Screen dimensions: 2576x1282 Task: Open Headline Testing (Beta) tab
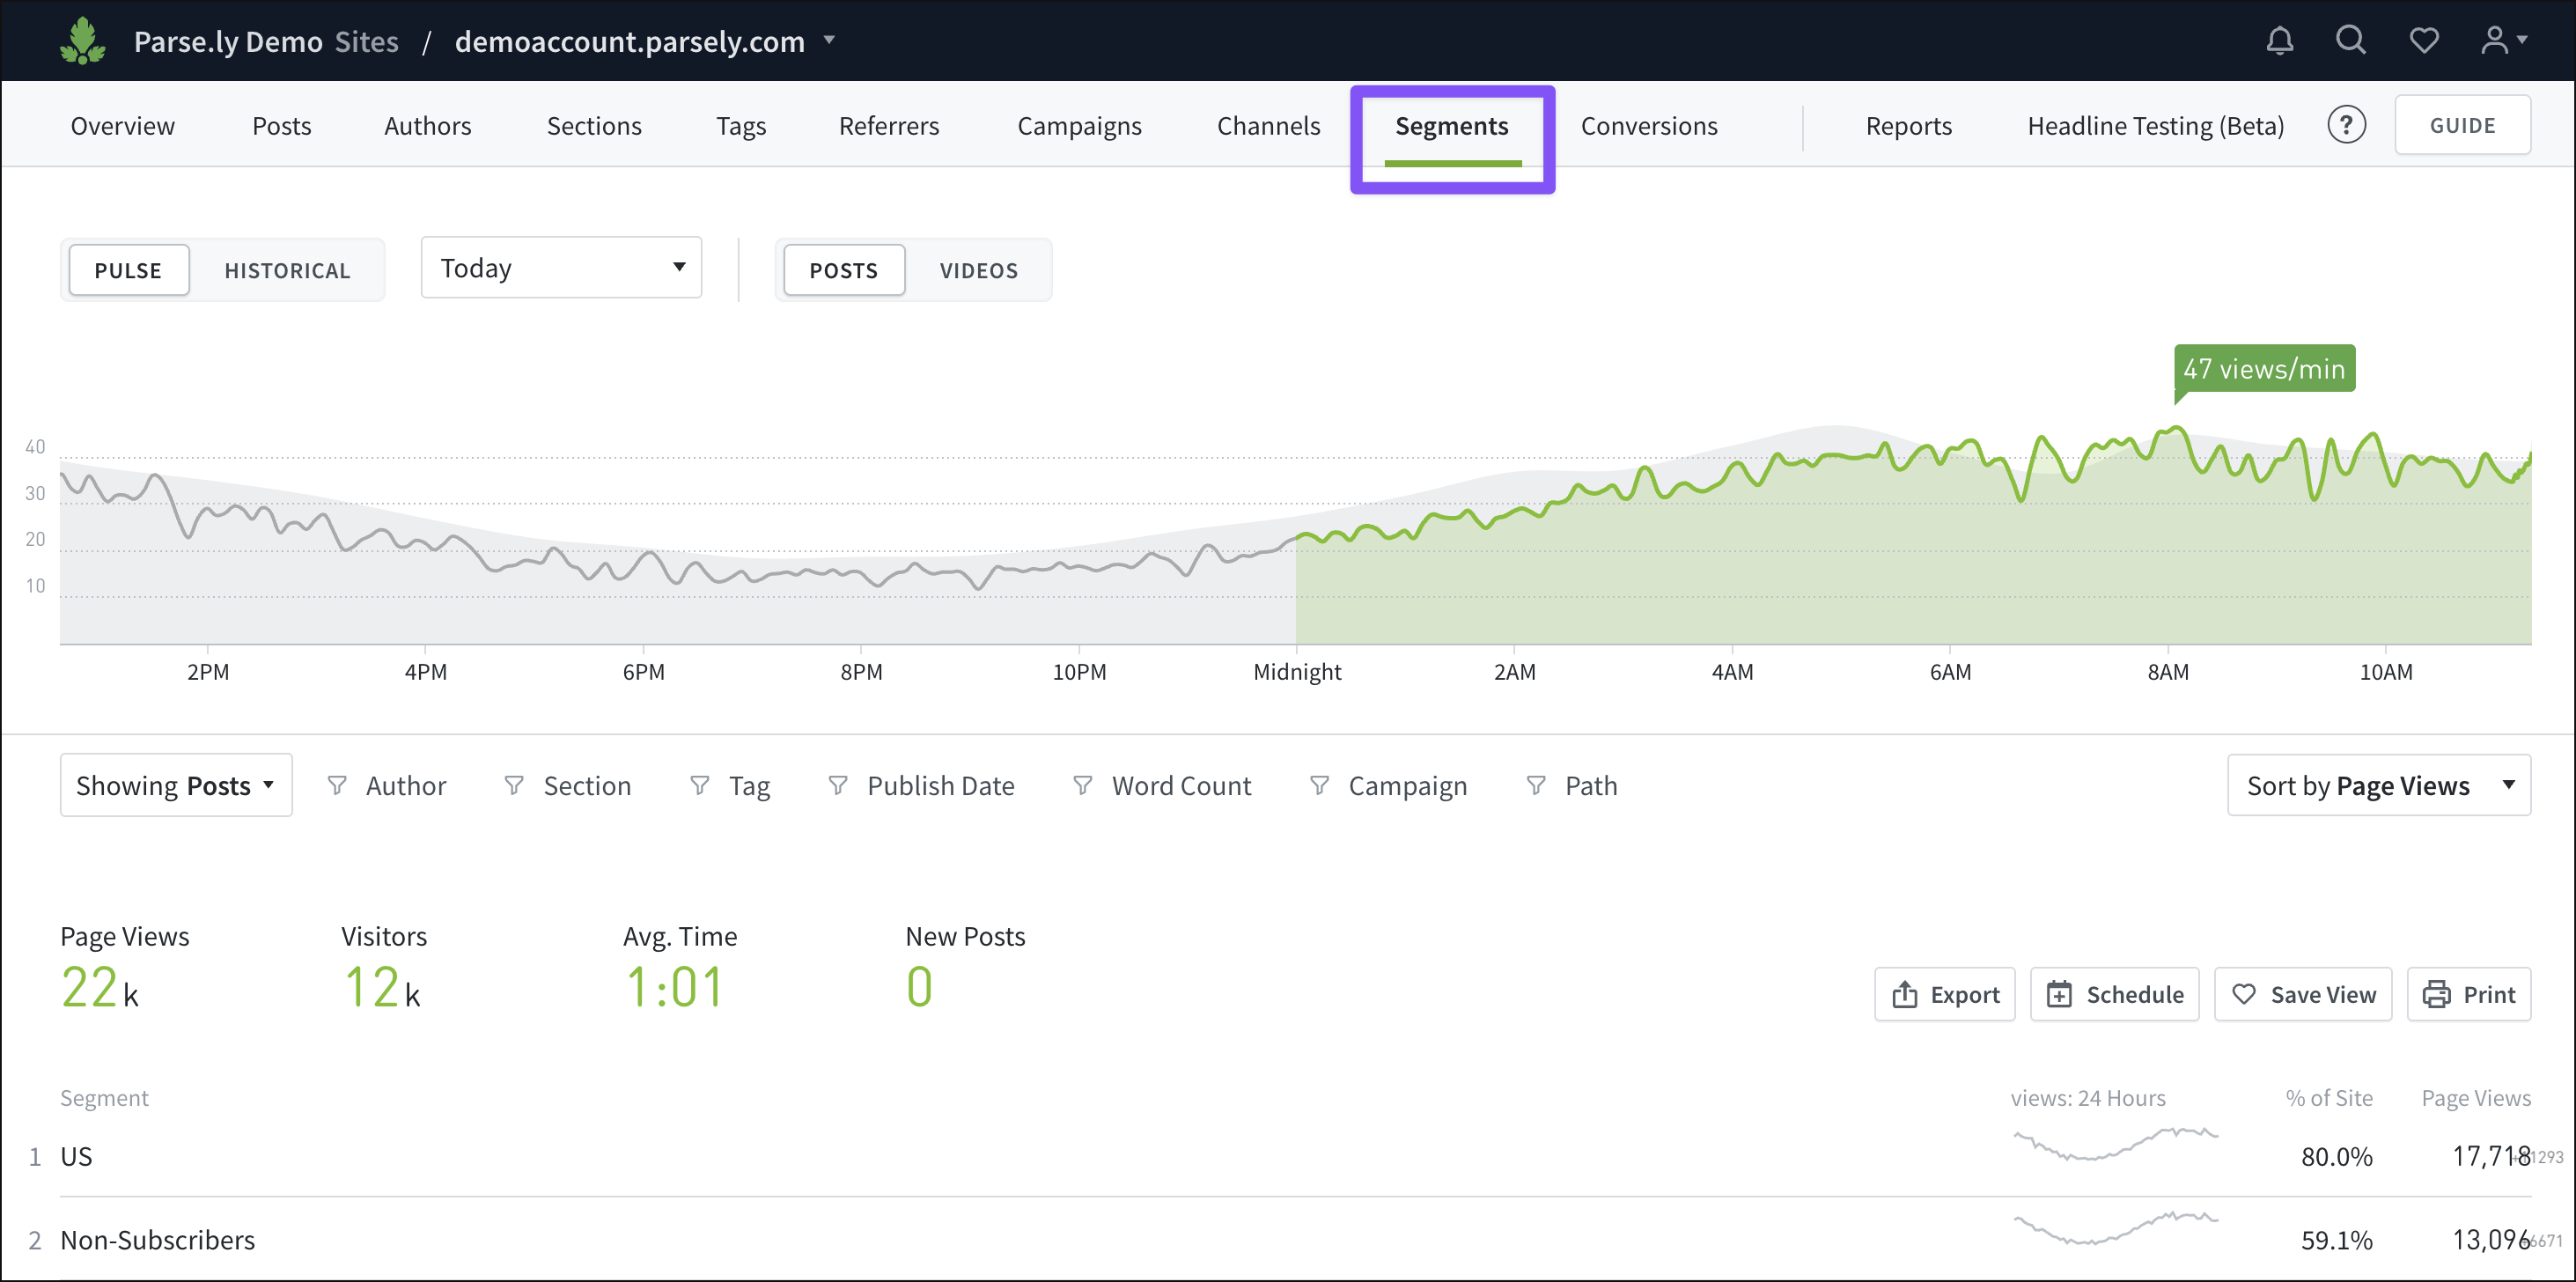tap(2155, 126)
